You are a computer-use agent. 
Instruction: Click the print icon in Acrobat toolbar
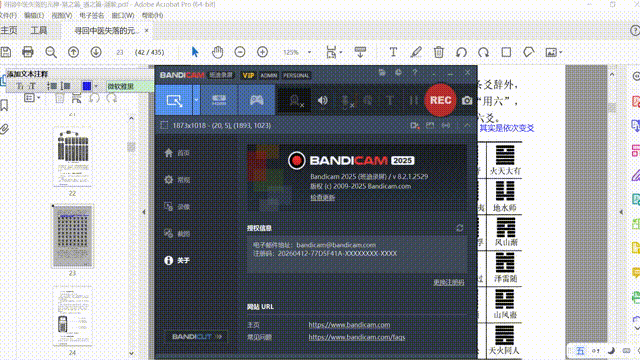(28, 52)
